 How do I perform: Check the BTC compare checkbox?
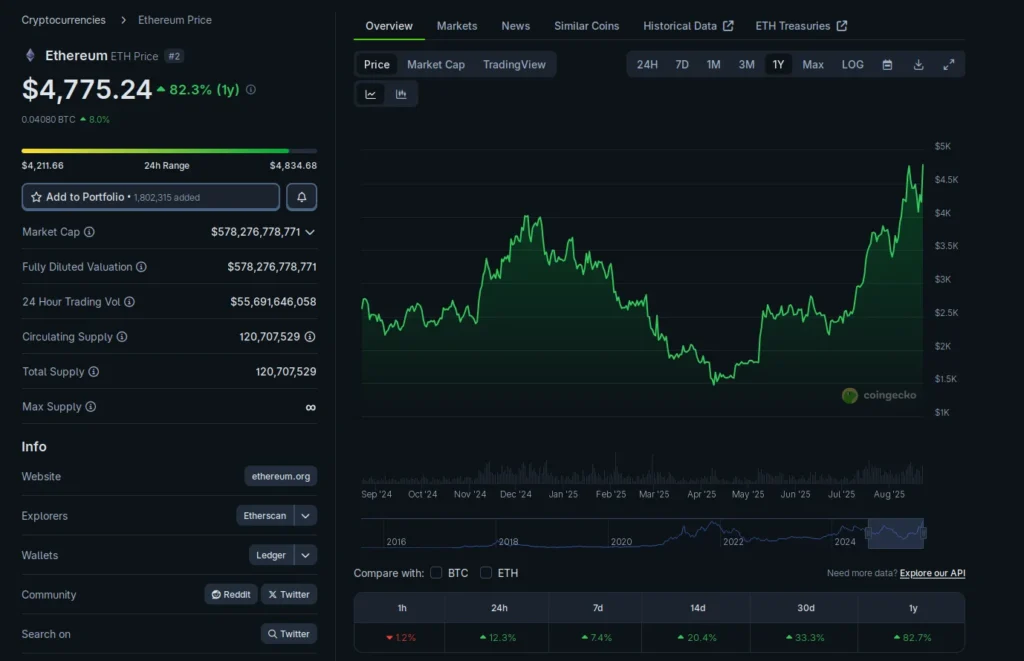click(436, 573)
